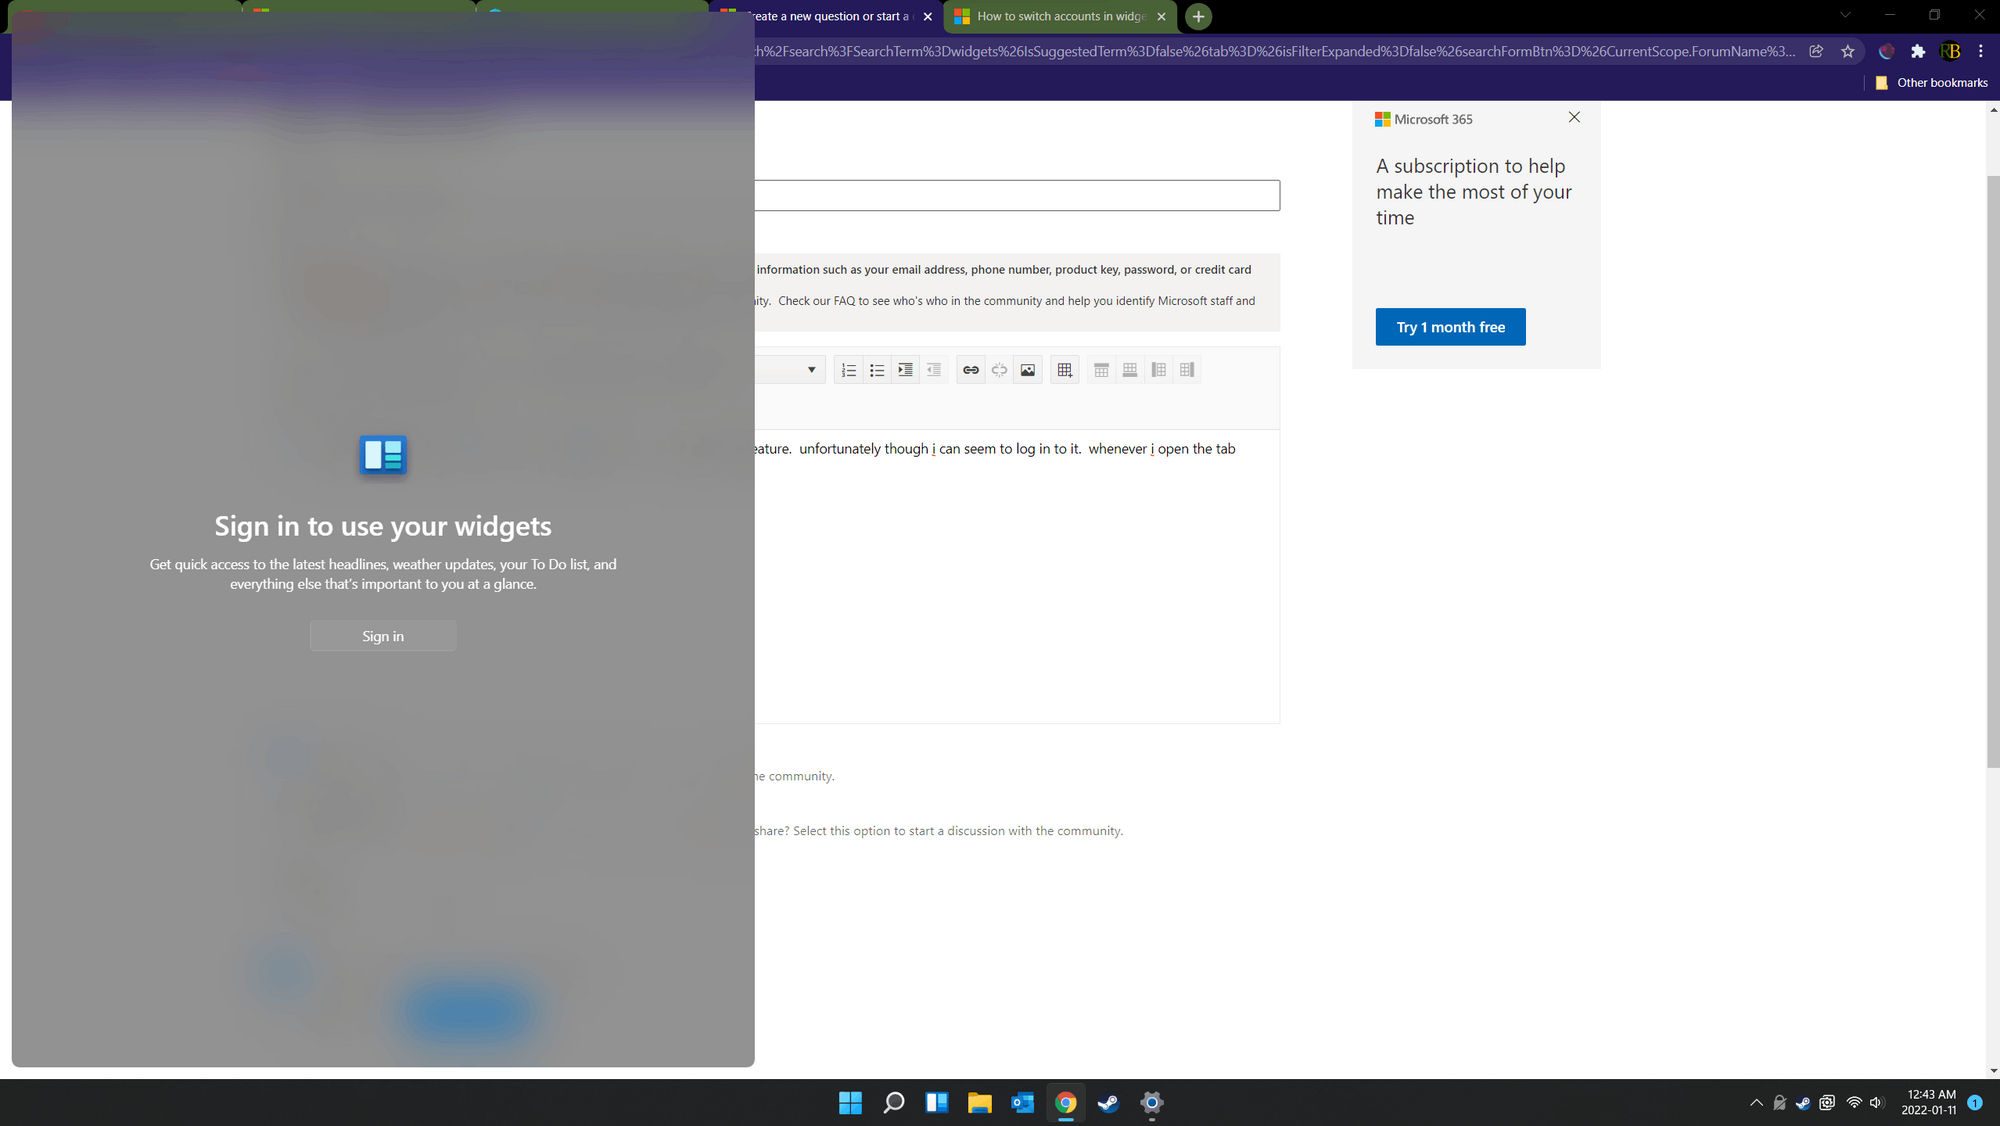Open the font size dropdown in the editor
Screen dimensions: 2000x1126
(x=810, y=369)
